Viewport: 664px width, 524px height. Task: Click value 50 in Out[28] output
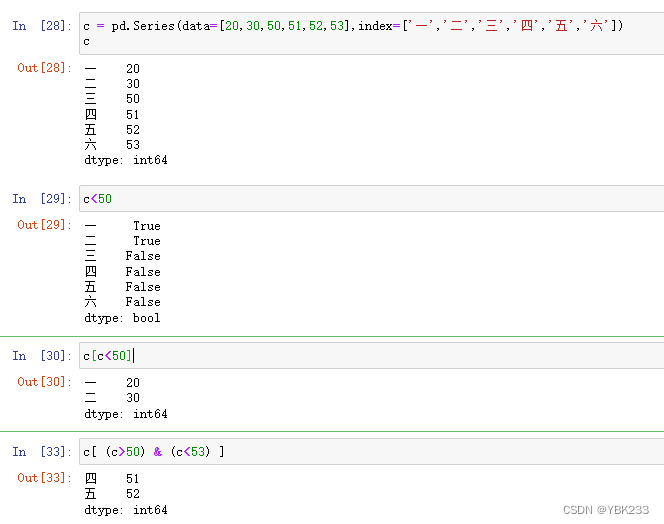(133, 99)
